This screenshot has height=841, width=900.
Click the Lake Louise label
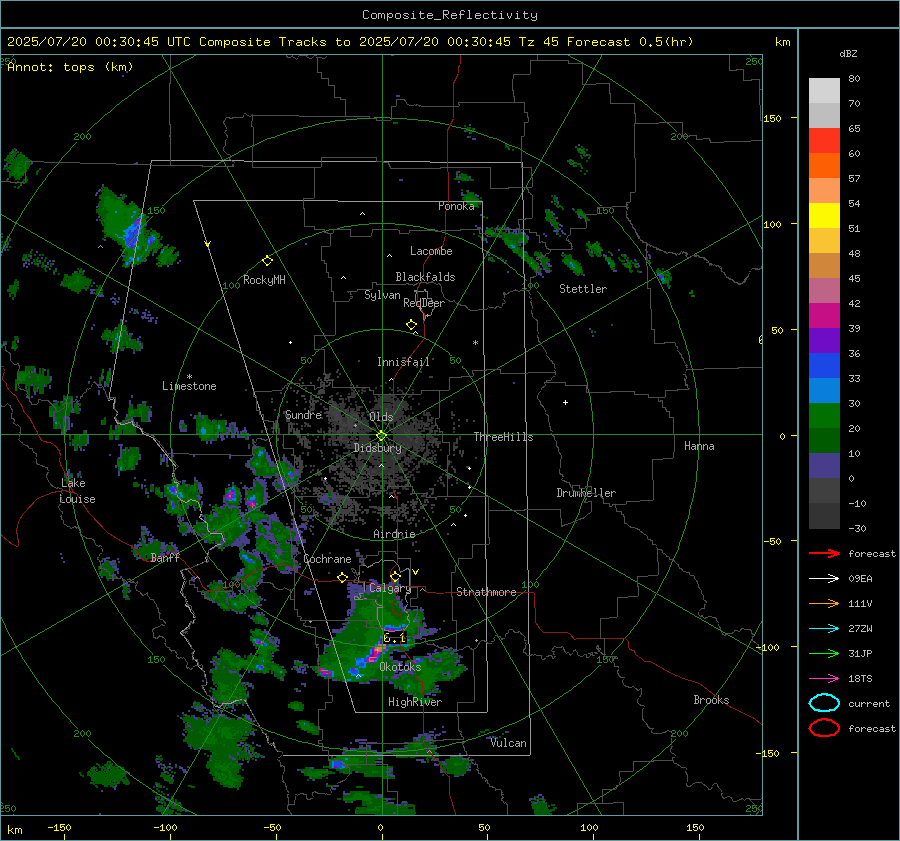pos(77,491)
